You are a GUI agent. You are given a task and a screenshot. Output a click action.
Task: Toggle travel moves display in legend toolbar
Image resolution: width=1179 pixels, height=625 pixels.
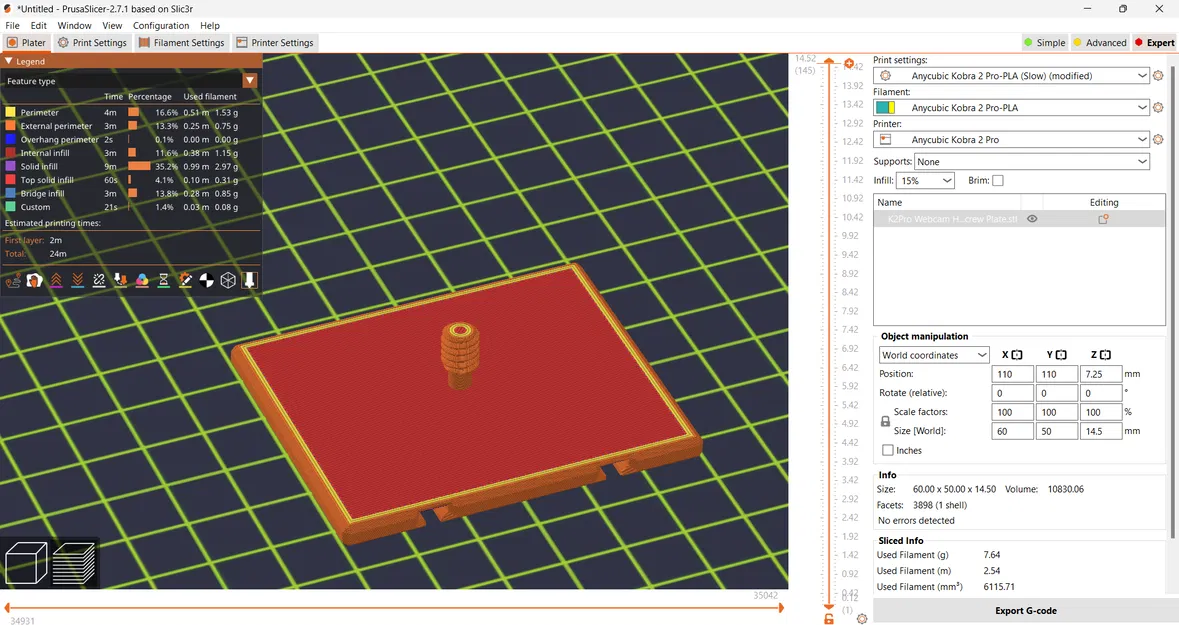(x=13, y=281)
